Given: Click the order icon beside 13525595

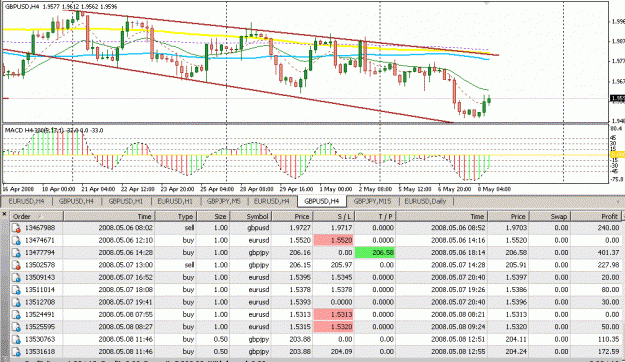Looking at the screenshot, I should [x=16, y=327].
